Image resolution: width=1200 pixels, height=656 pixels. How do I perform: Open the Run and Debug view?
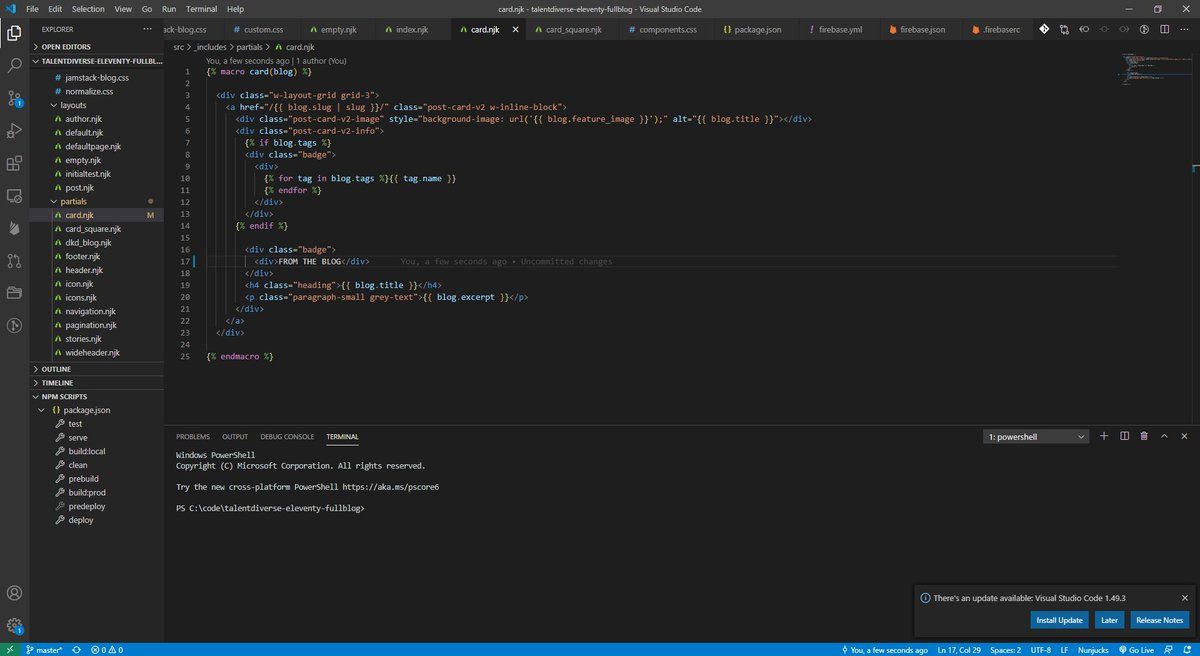[x=14, y=131]
